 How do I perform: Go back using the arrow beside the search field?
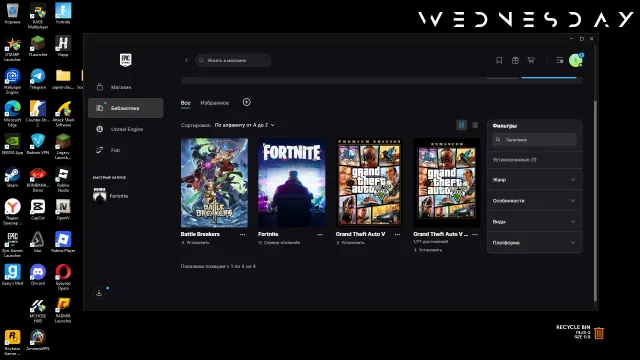186,60
